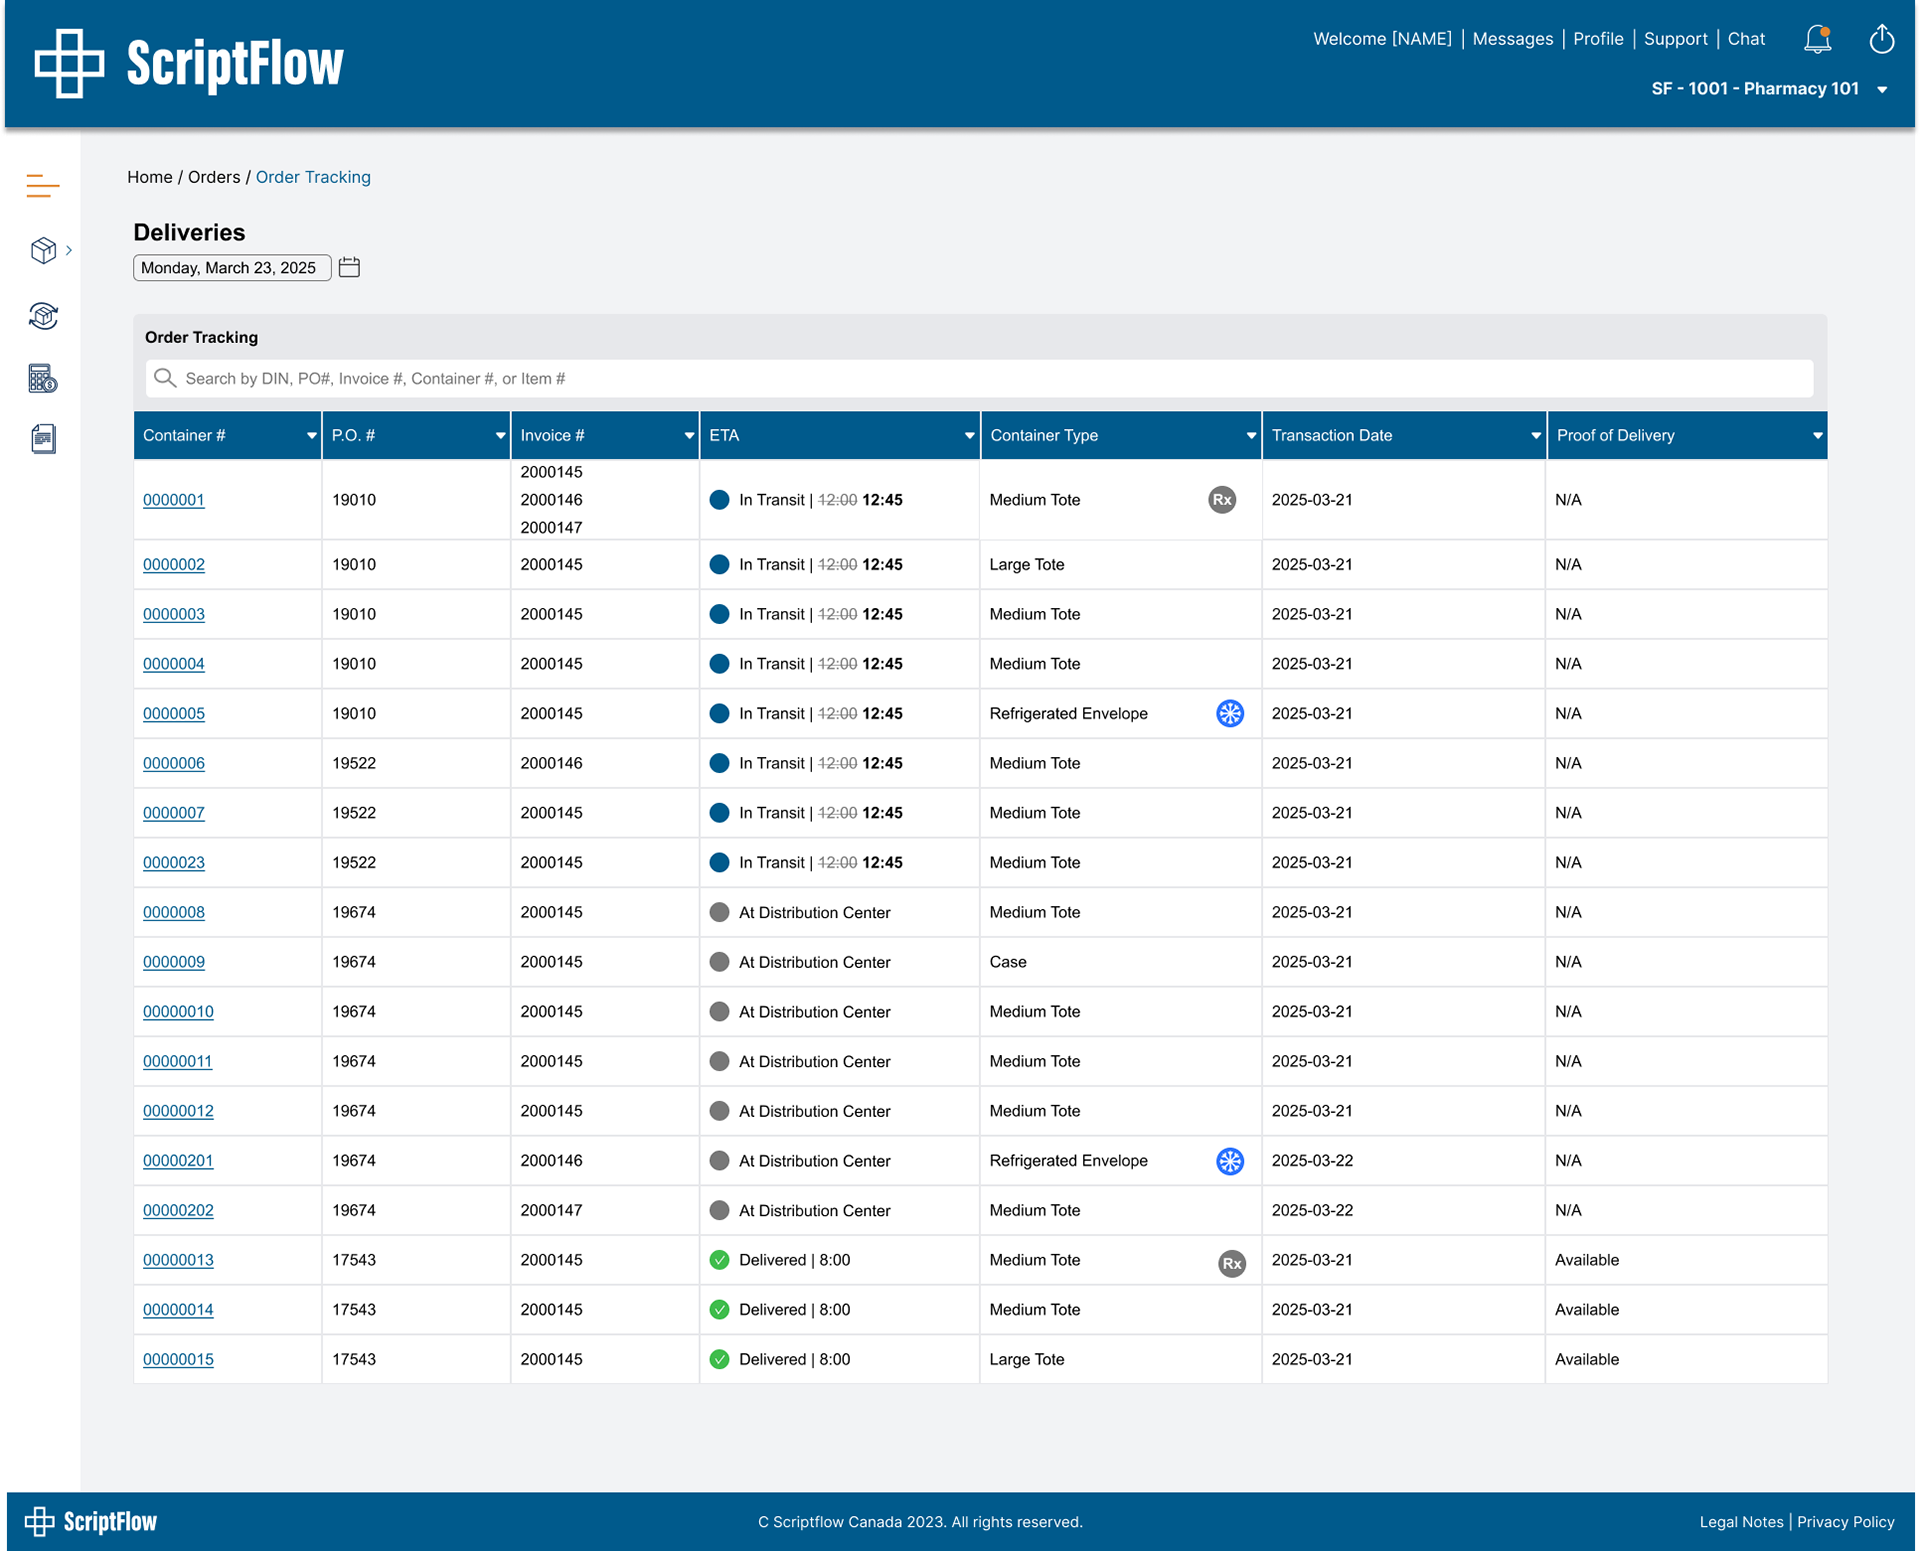Viewport: 1920px width, 1551px height.
Task: Open container 0000009 link
Action: (174, 962)
